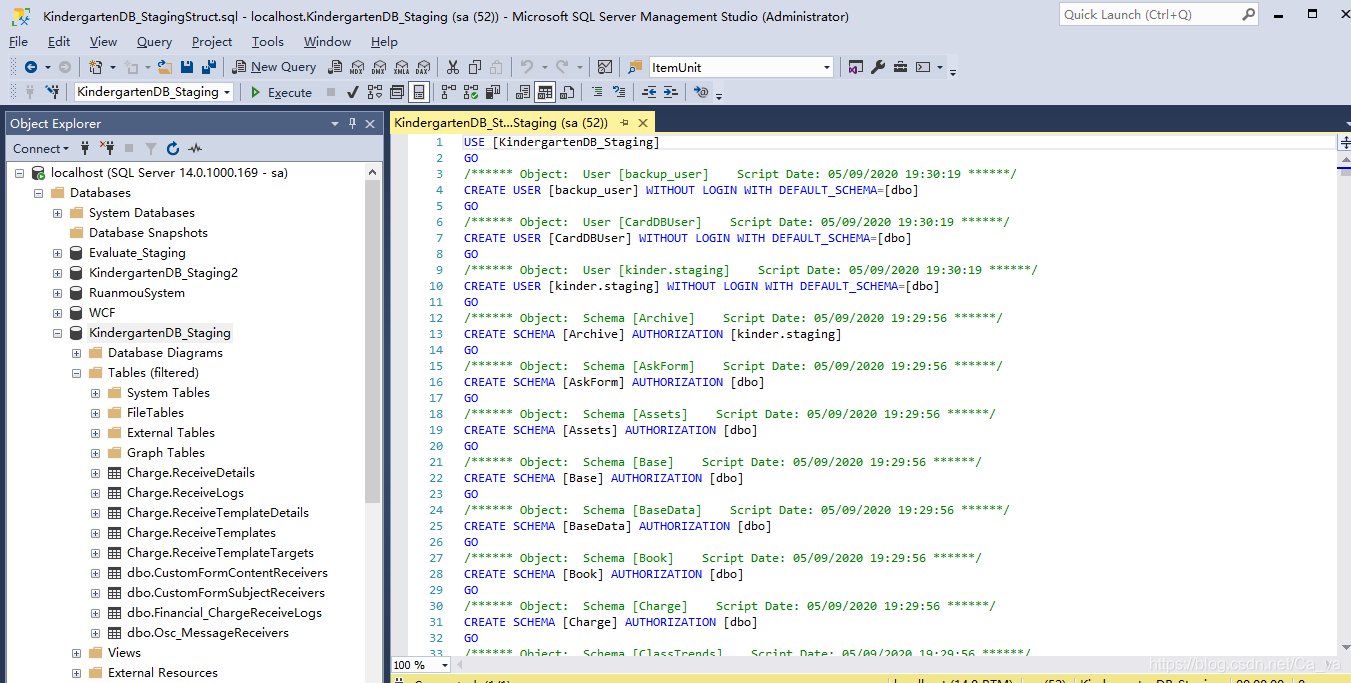
Task: Click the Save file icon
Action: 187,67
